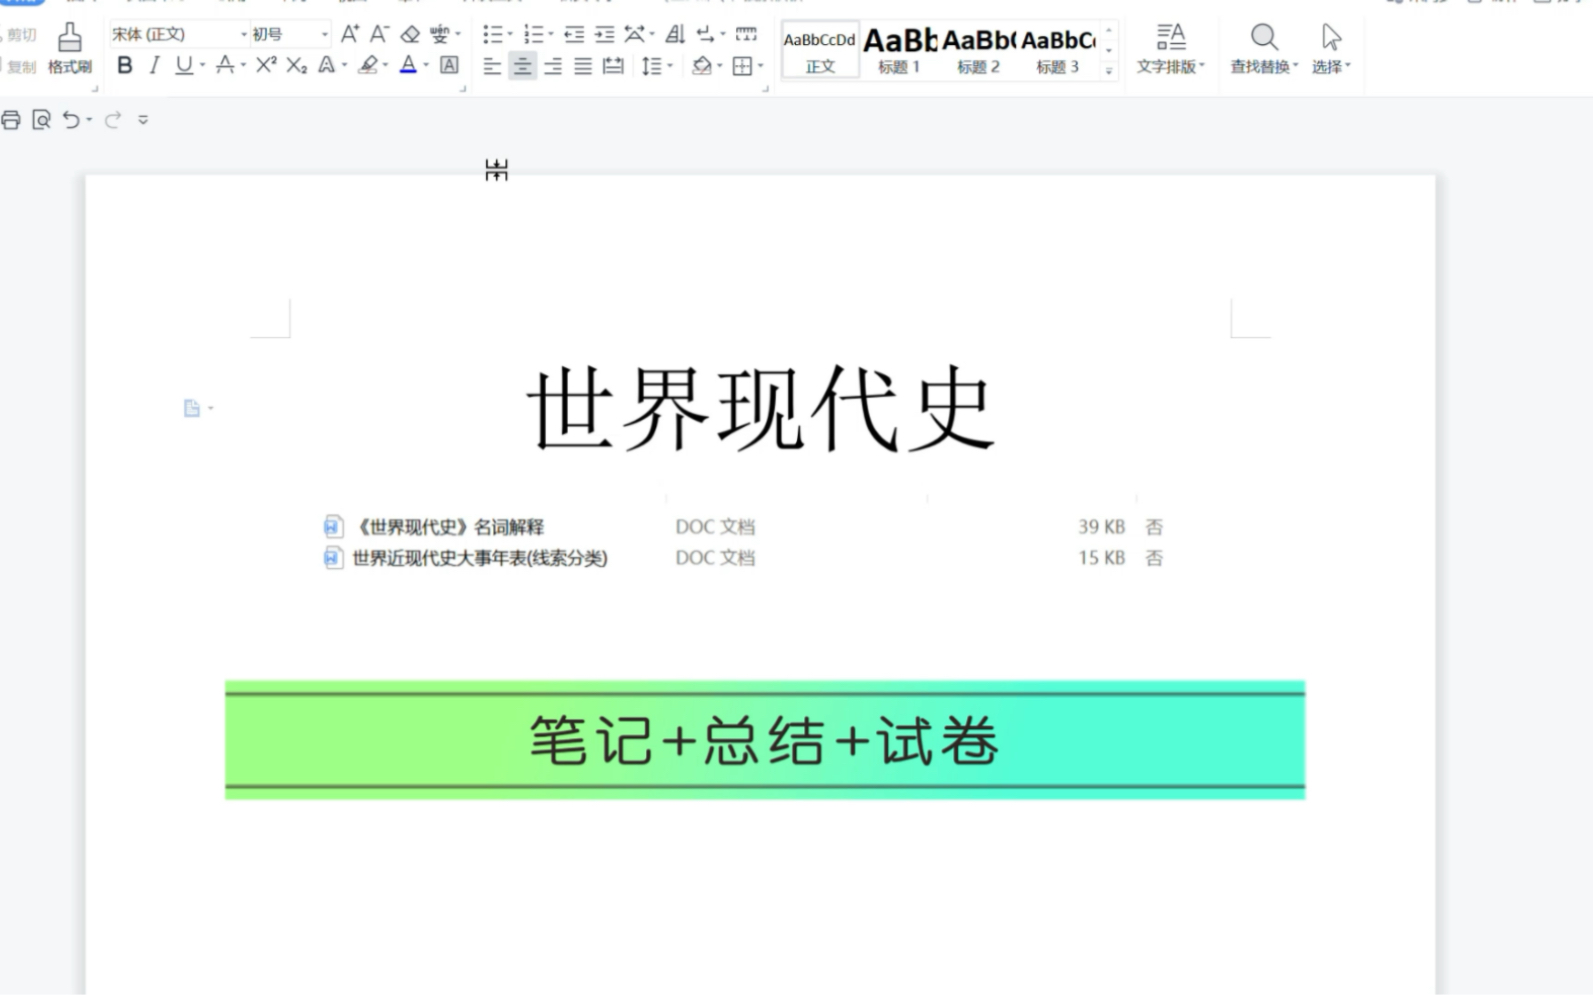The width and height of the screenshot is (1593, 995).
Task: Redo the last undone action
Action: [x=113, y=120]
